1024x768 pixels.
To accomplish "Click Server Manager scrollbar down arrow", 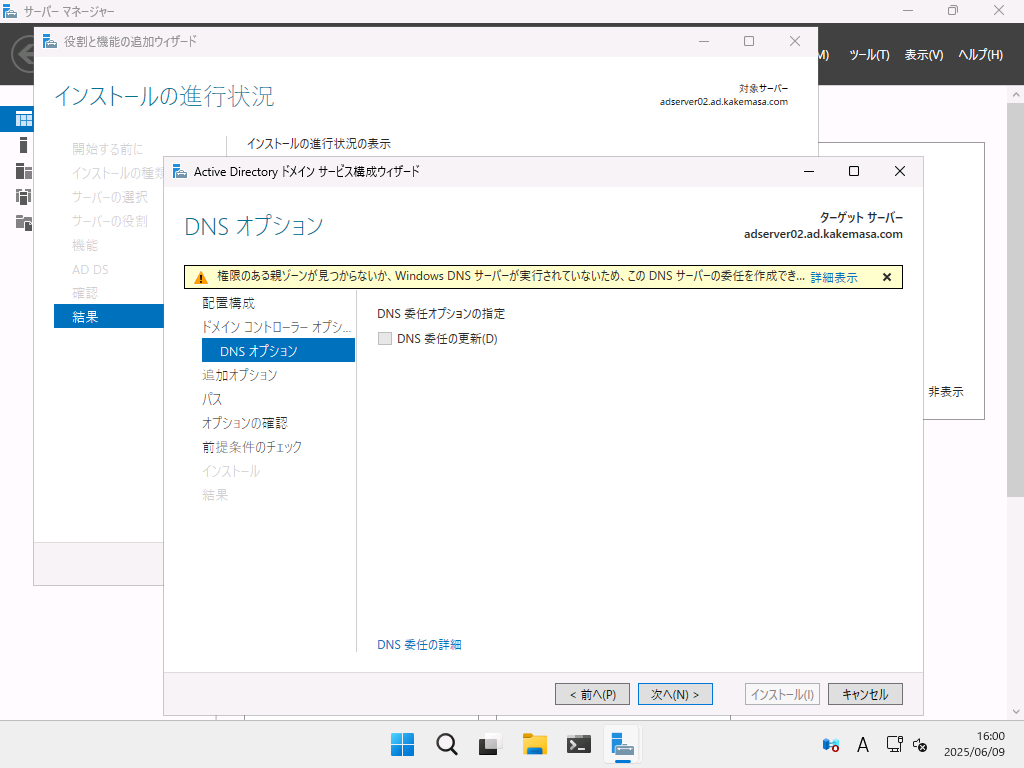I will (x=1016, y=711).
